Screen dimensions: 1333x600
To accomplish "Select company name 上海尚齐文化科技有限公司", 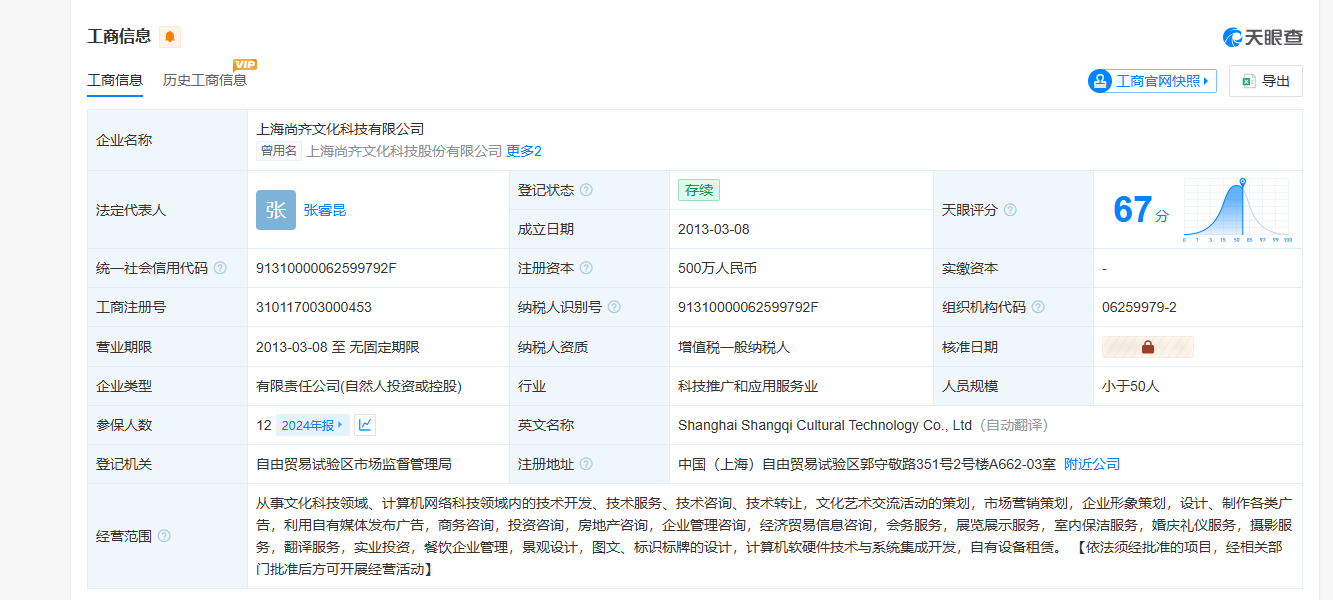I will (340, 129).
